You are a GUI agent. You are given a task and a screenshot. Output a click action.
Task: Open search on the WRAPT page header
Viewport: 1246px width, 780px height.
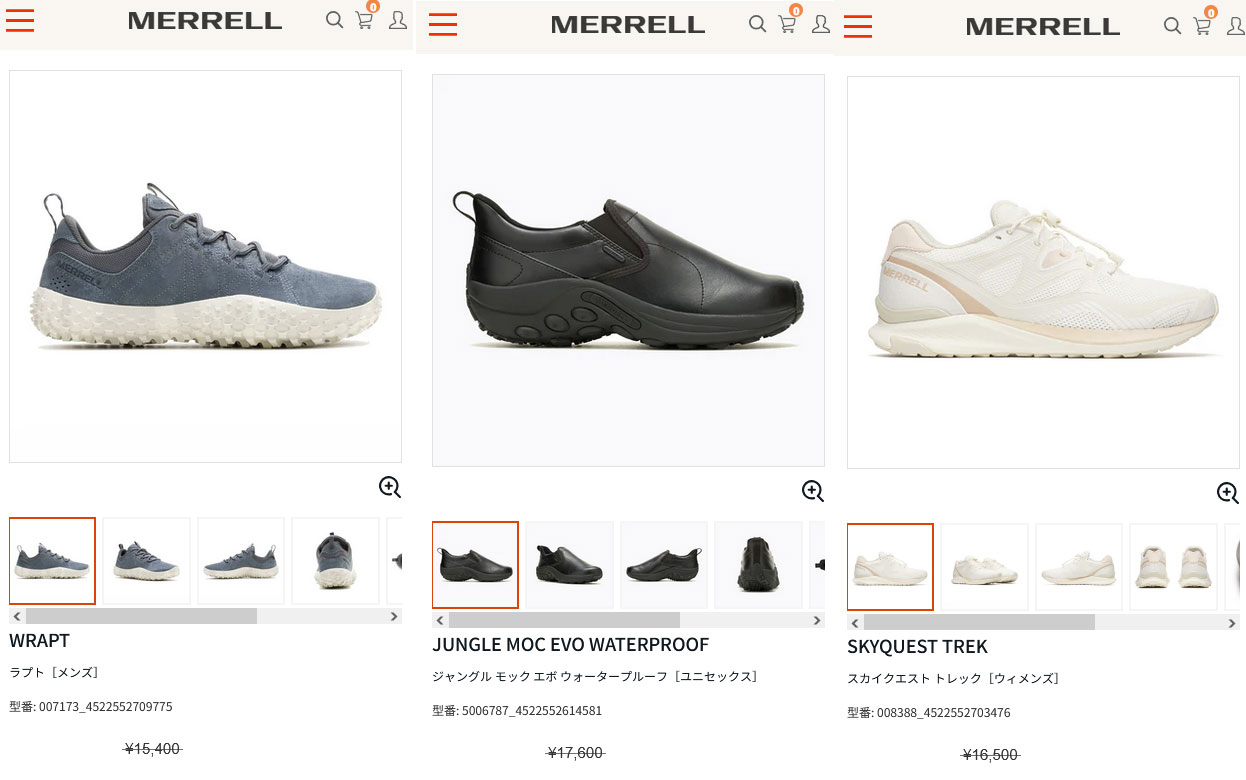click(x=334, y=20)
